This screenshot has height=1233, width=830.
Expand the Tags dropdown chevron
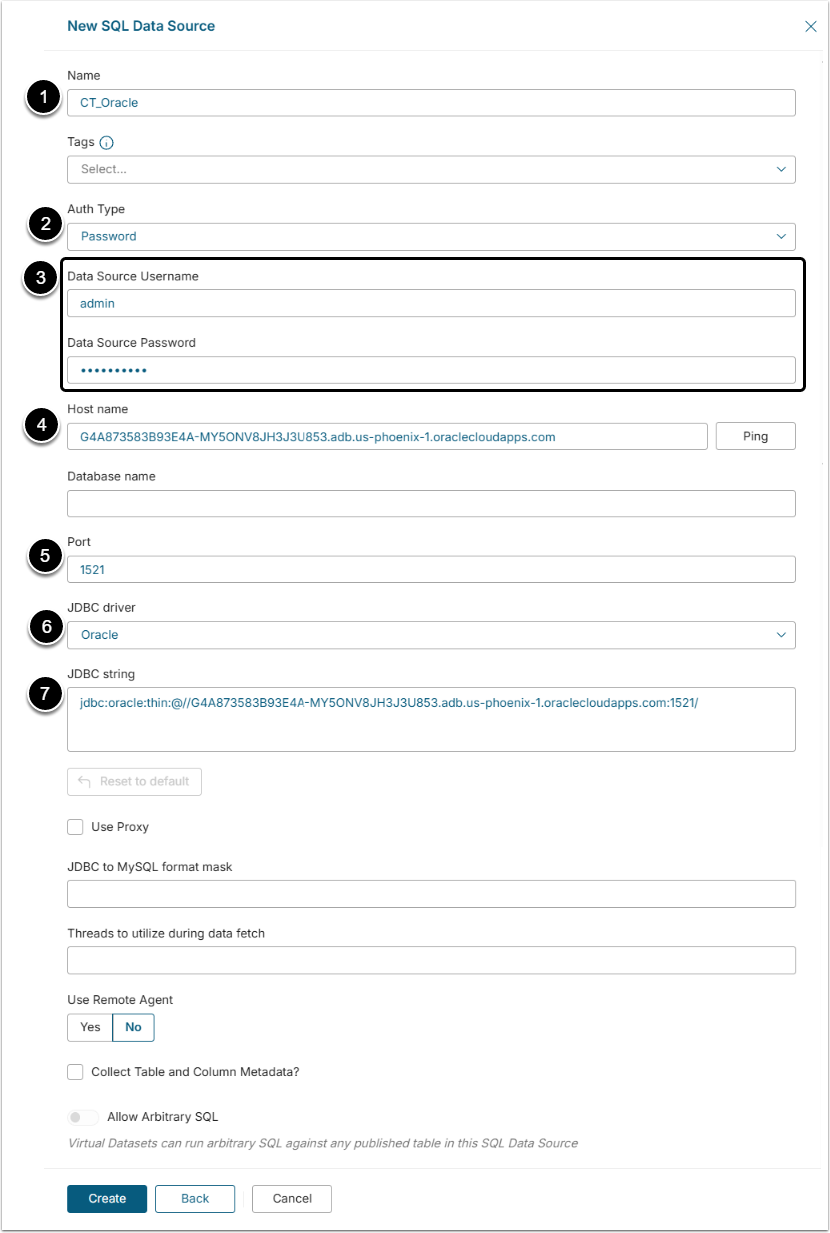(x=782, y=170)
